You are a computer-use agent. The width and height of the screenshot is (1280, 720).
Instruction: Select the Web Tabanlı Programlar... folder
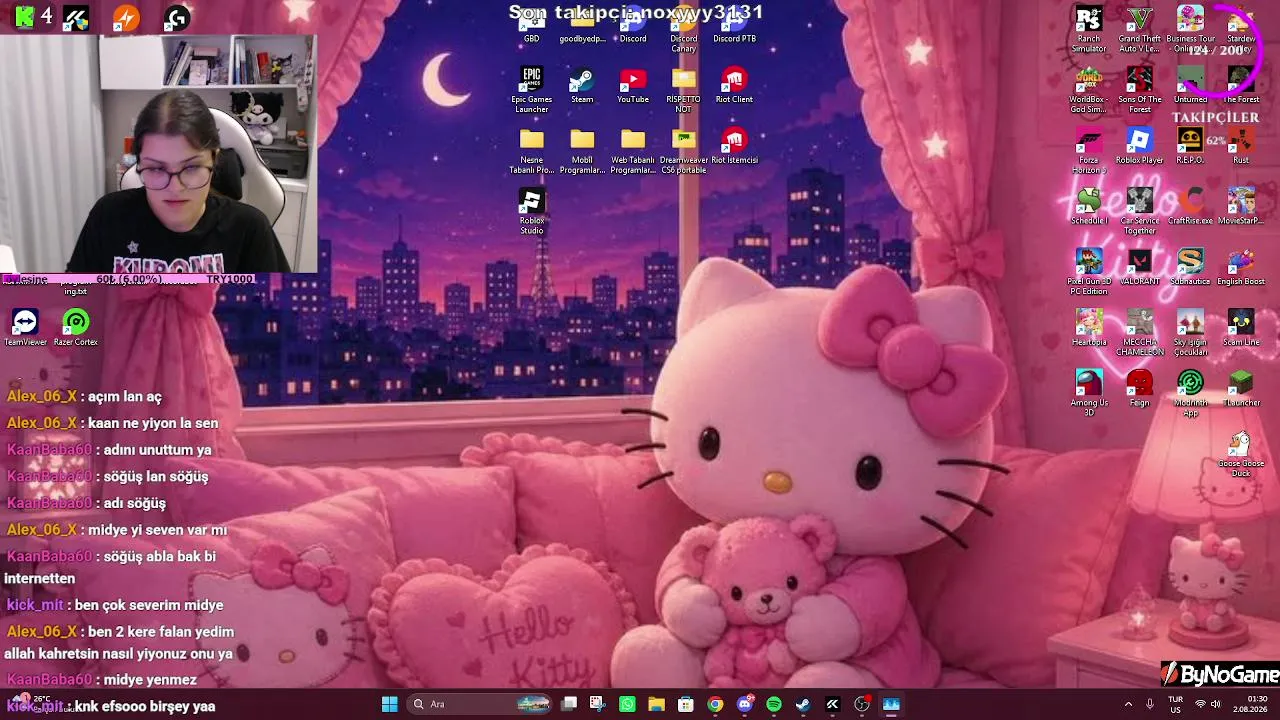[633, 151]
